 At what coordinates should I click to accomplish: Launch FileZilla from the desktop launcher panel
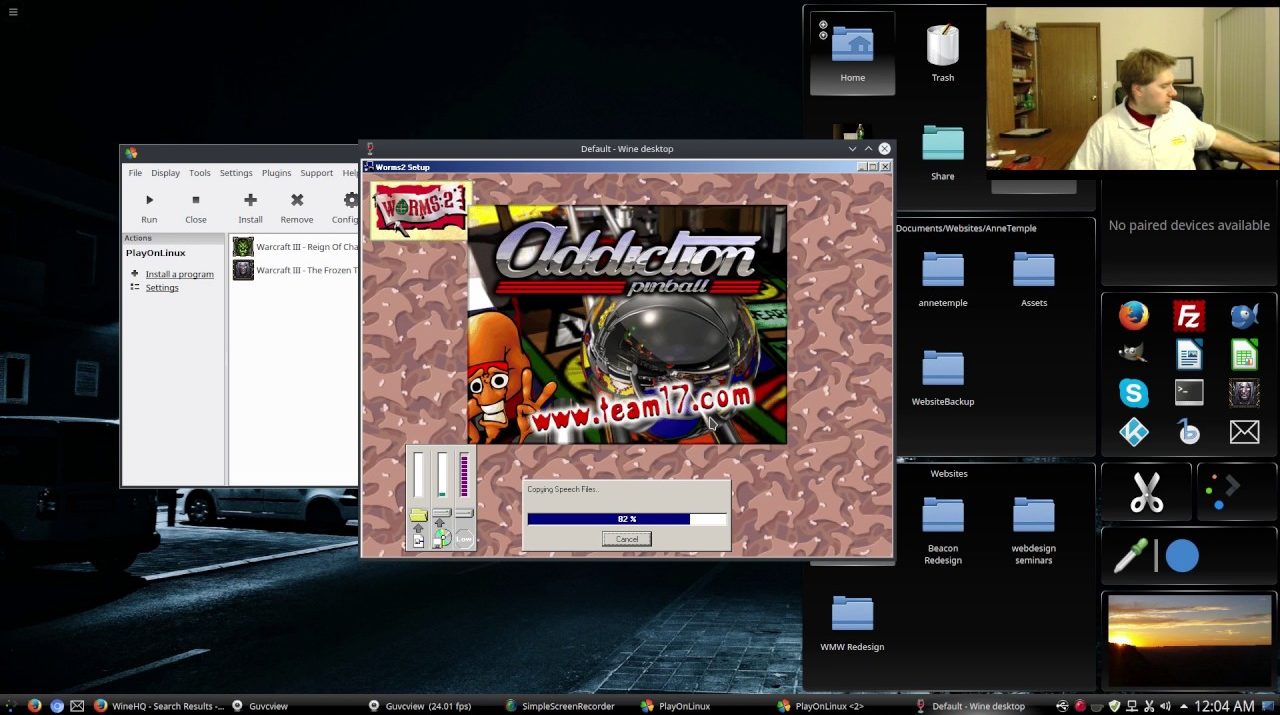click(x=1188, y=317)
